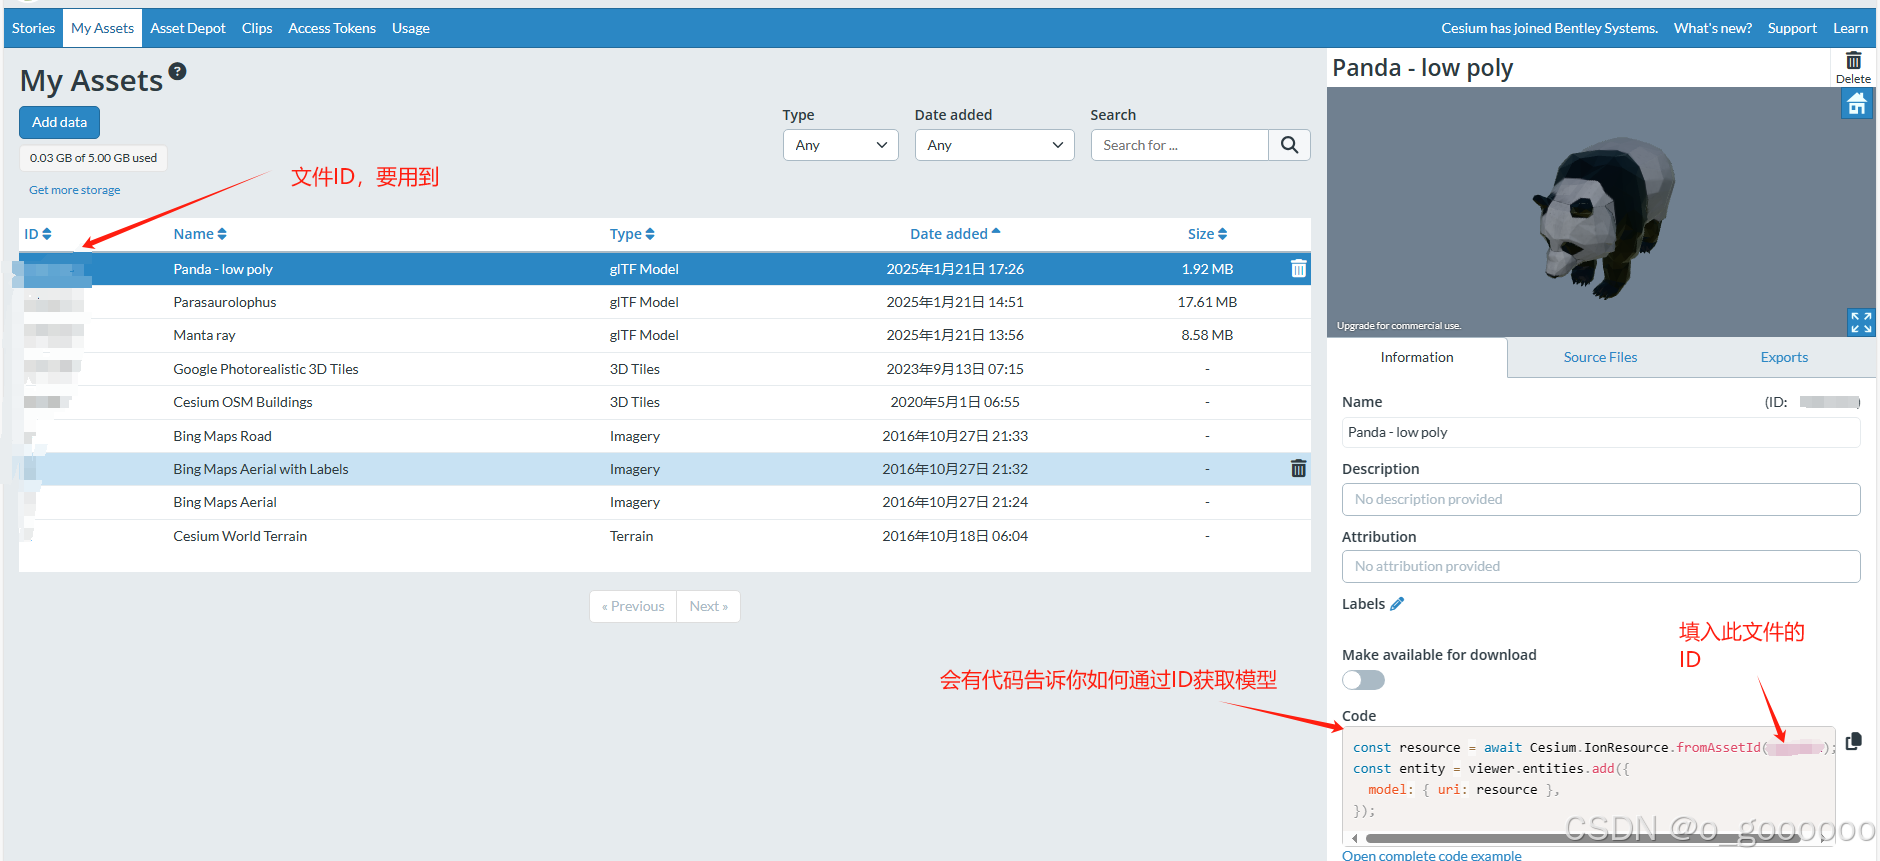1880x861 pixels.
Task: Select the Cesium OSM Buildings row
Action: tap(665, 402)
